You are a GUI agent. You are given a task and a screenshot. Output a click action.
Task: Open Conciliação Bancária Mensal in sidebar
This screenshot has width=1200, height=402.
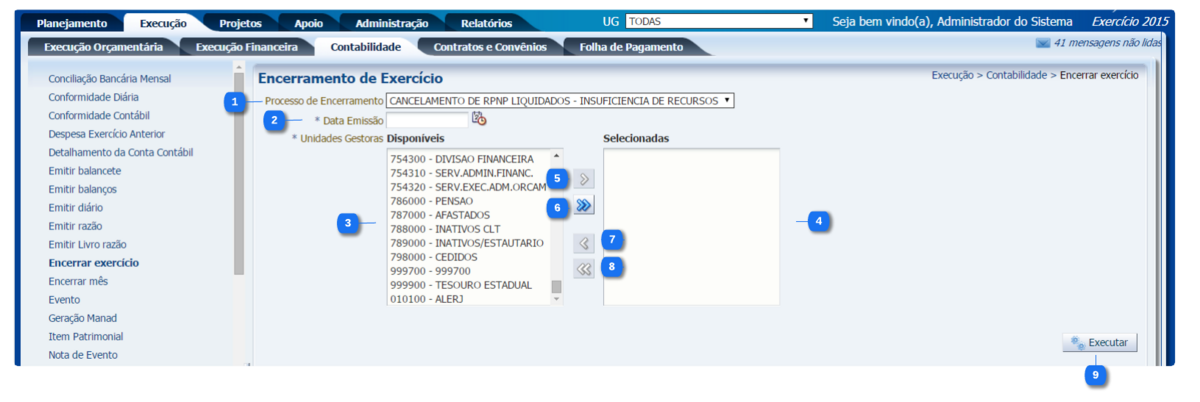(x=109, y=78)
